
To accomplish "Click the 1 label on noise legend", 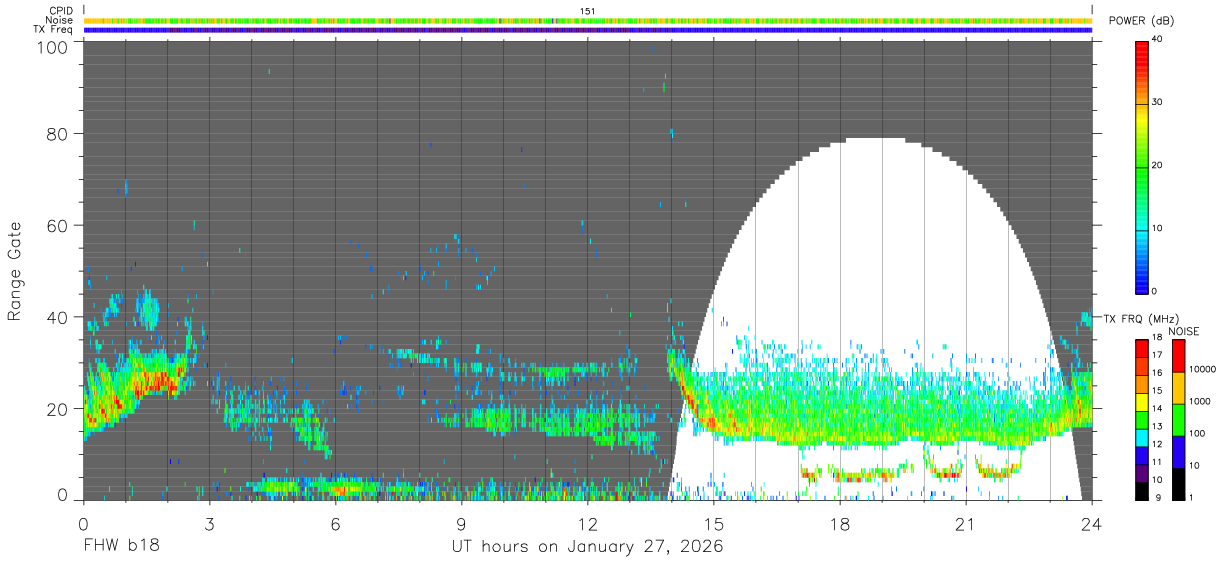I will 1192,498.
